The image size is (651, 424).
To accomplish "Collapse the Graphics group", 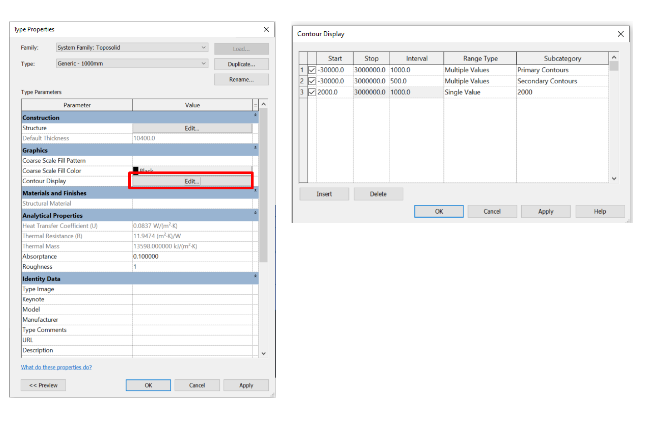I will (255, 147).
